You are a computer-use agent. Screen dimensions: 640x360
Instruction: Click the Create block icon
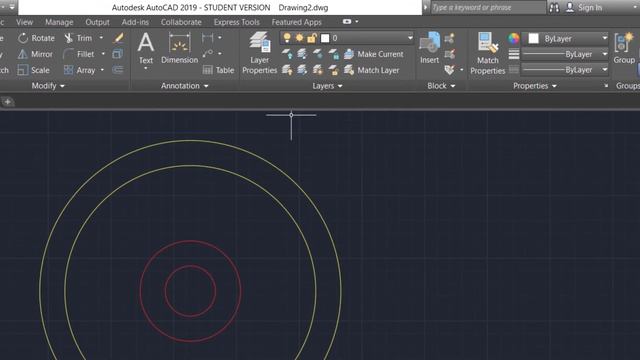(x=450, y=38)
